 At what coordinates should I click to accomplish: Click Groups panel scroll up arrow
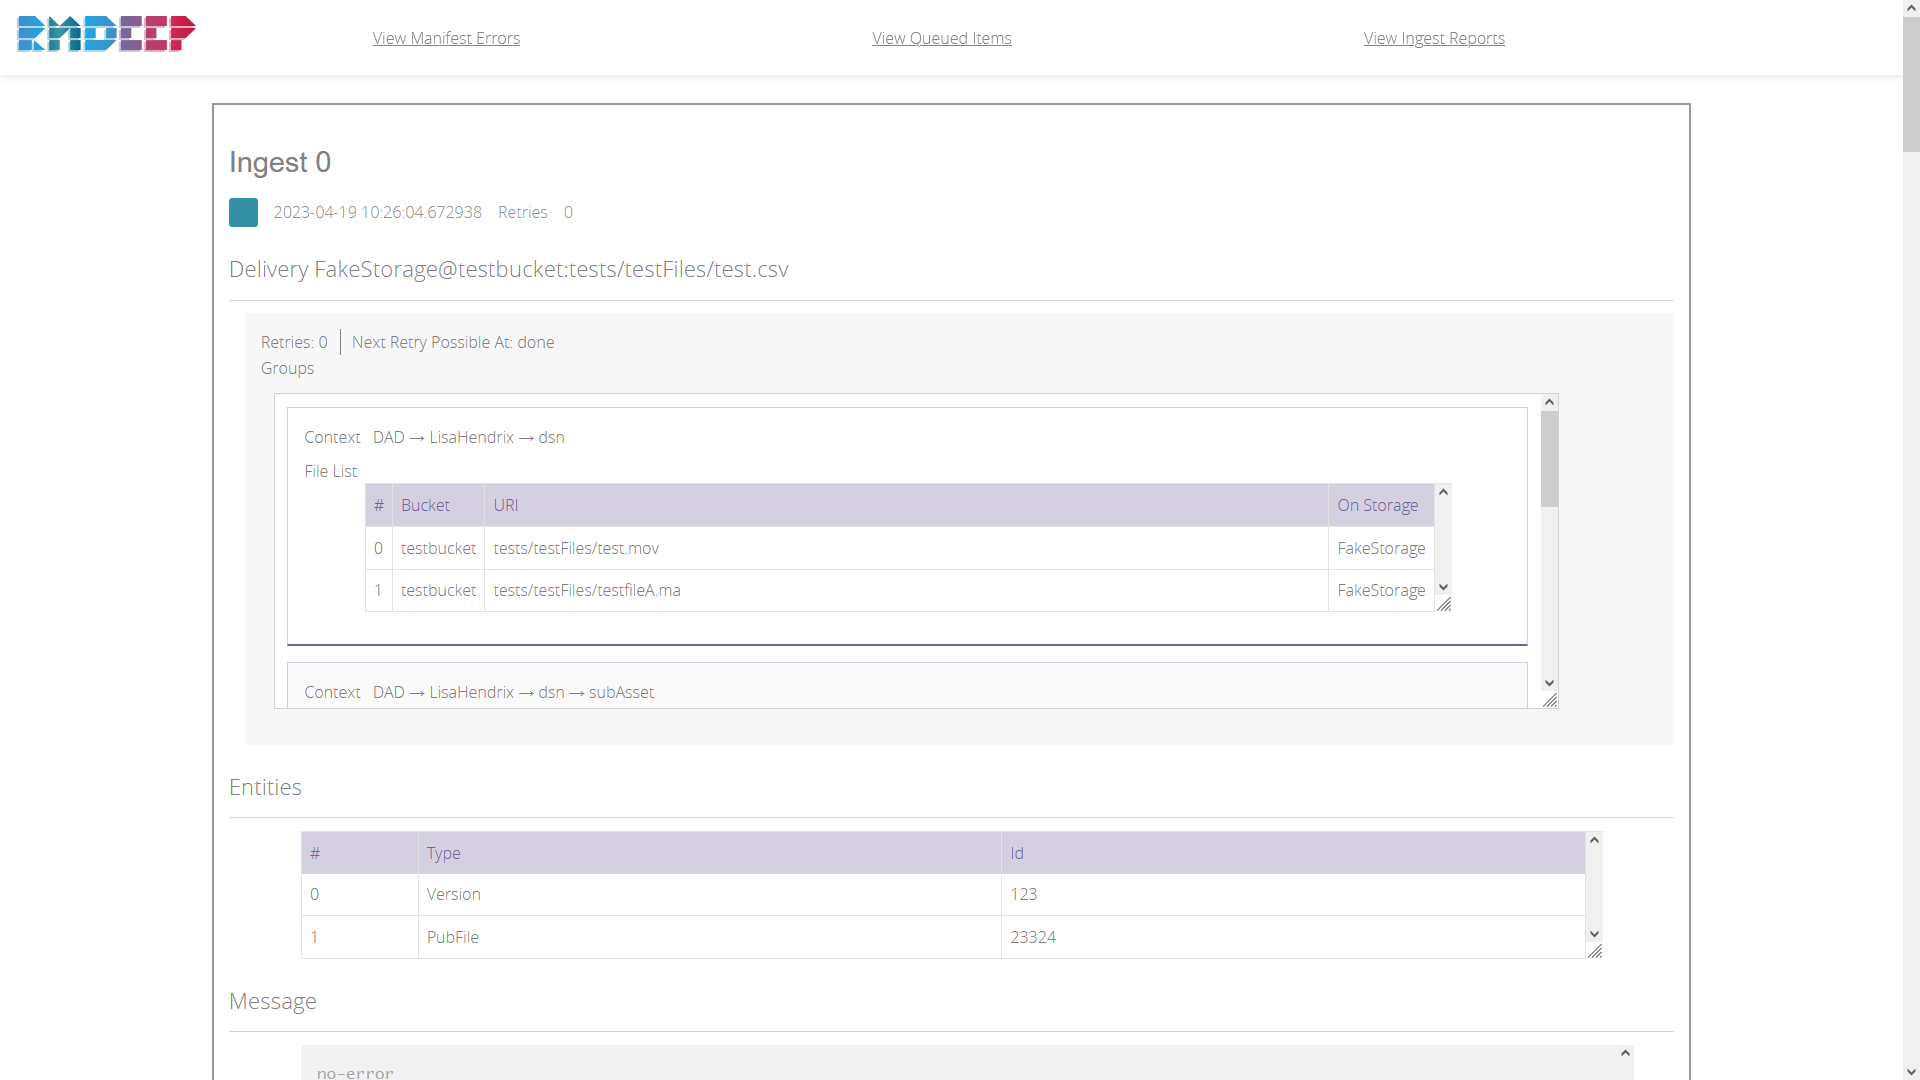pyautogui.click(x=1549, y=402)
